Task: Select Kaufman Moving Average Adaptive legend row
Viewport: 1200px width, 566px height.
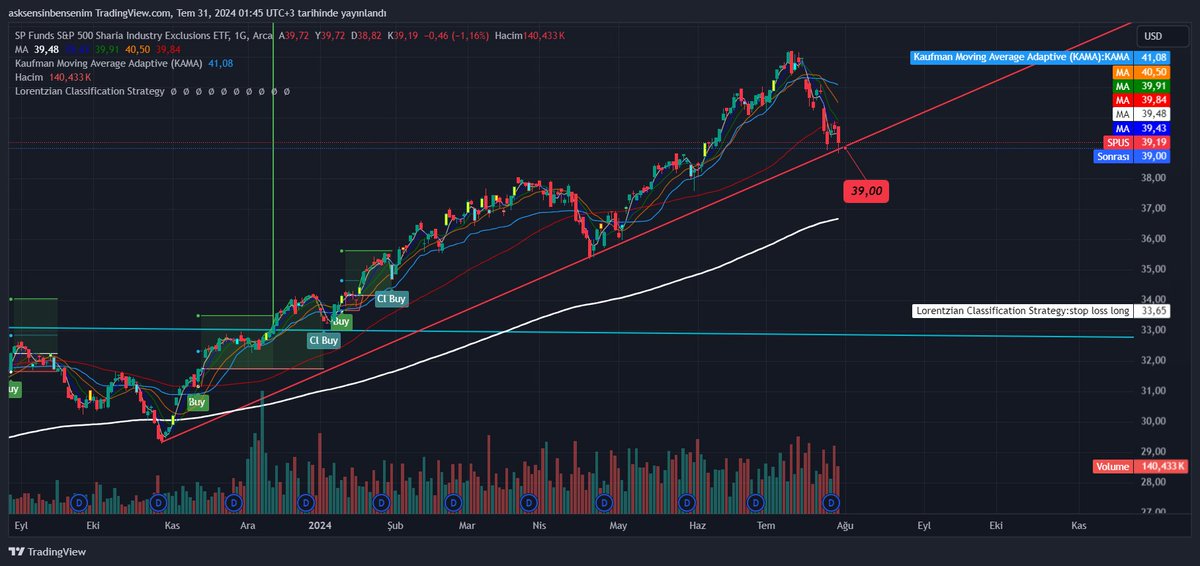Action: coord(125,63)
